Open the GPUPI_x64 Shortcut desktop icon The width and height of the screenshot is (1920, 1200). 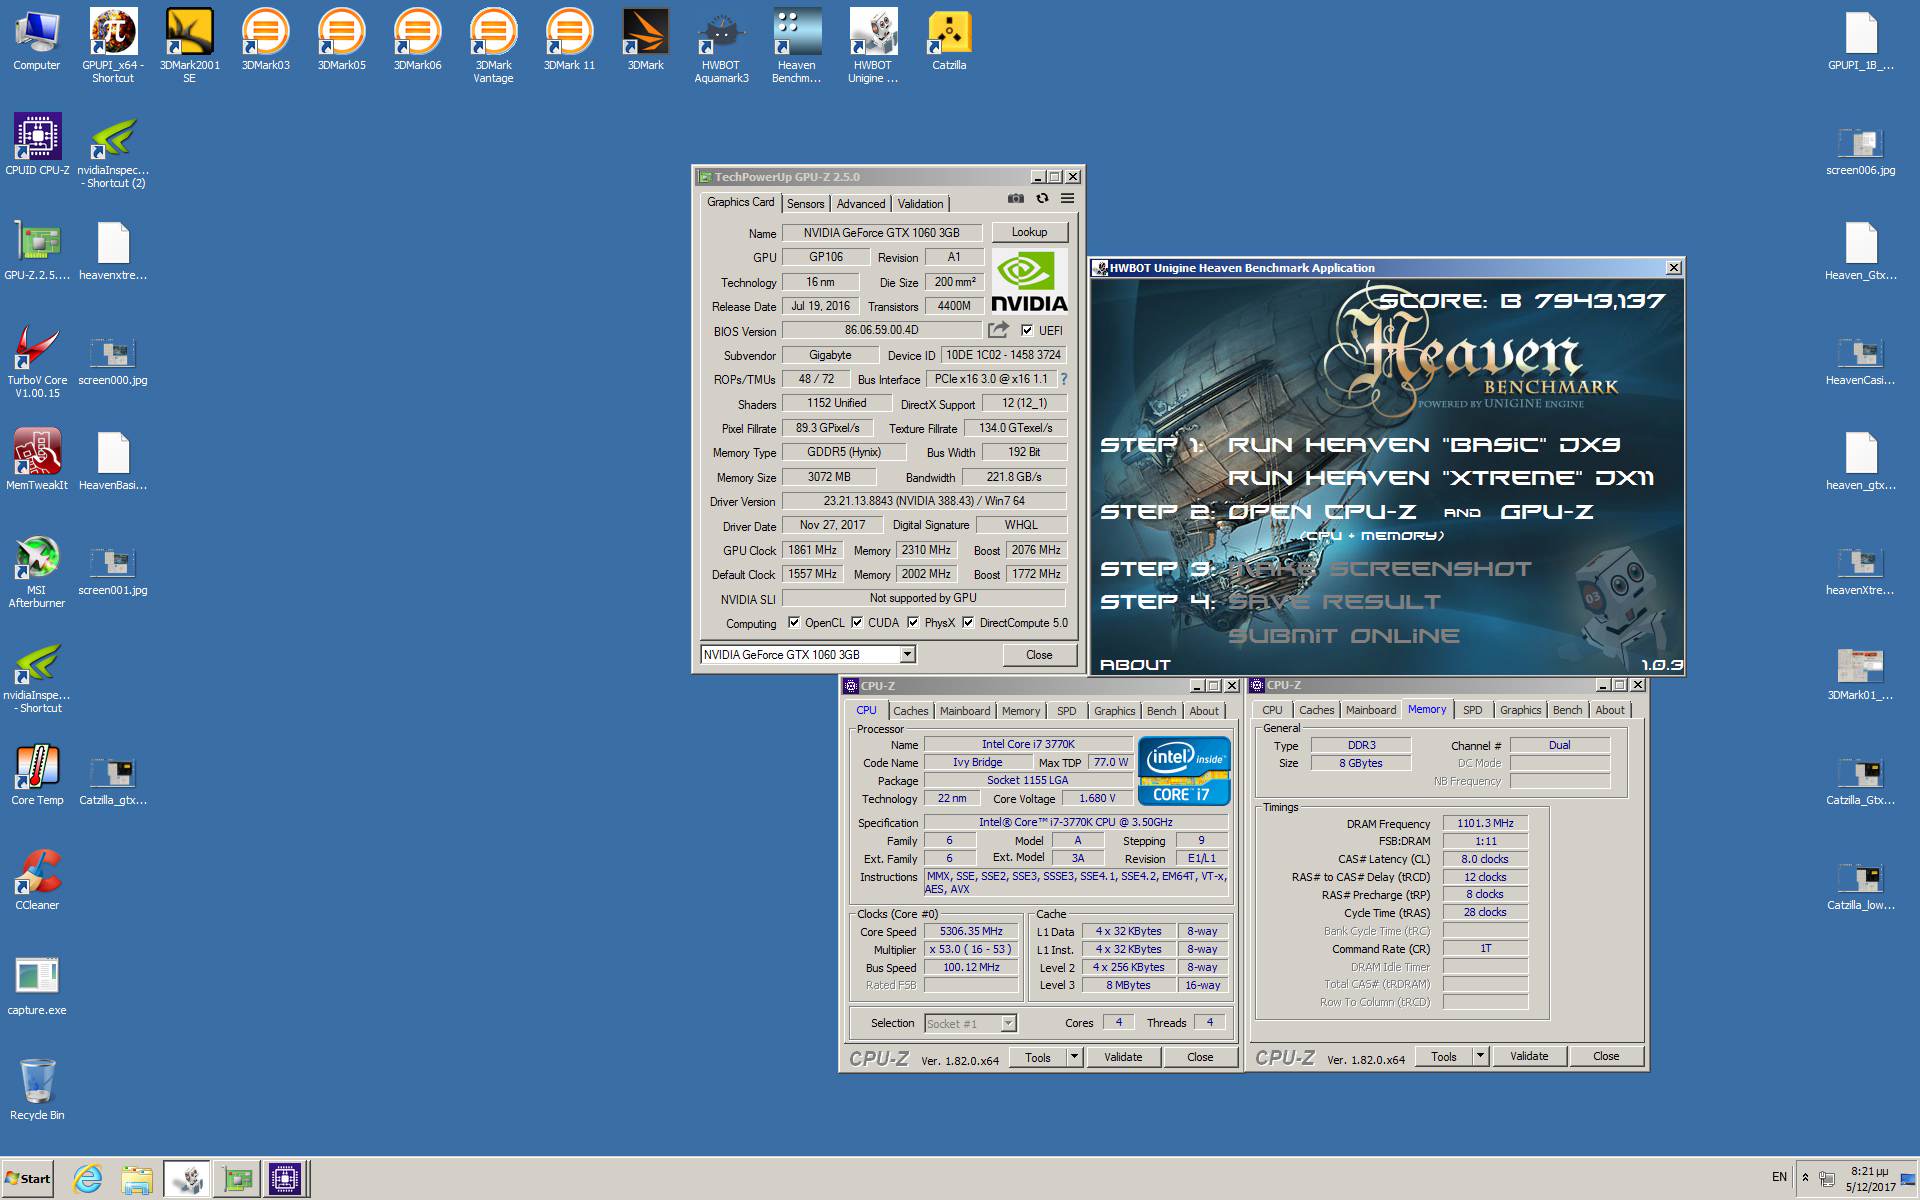click(113, 46)
